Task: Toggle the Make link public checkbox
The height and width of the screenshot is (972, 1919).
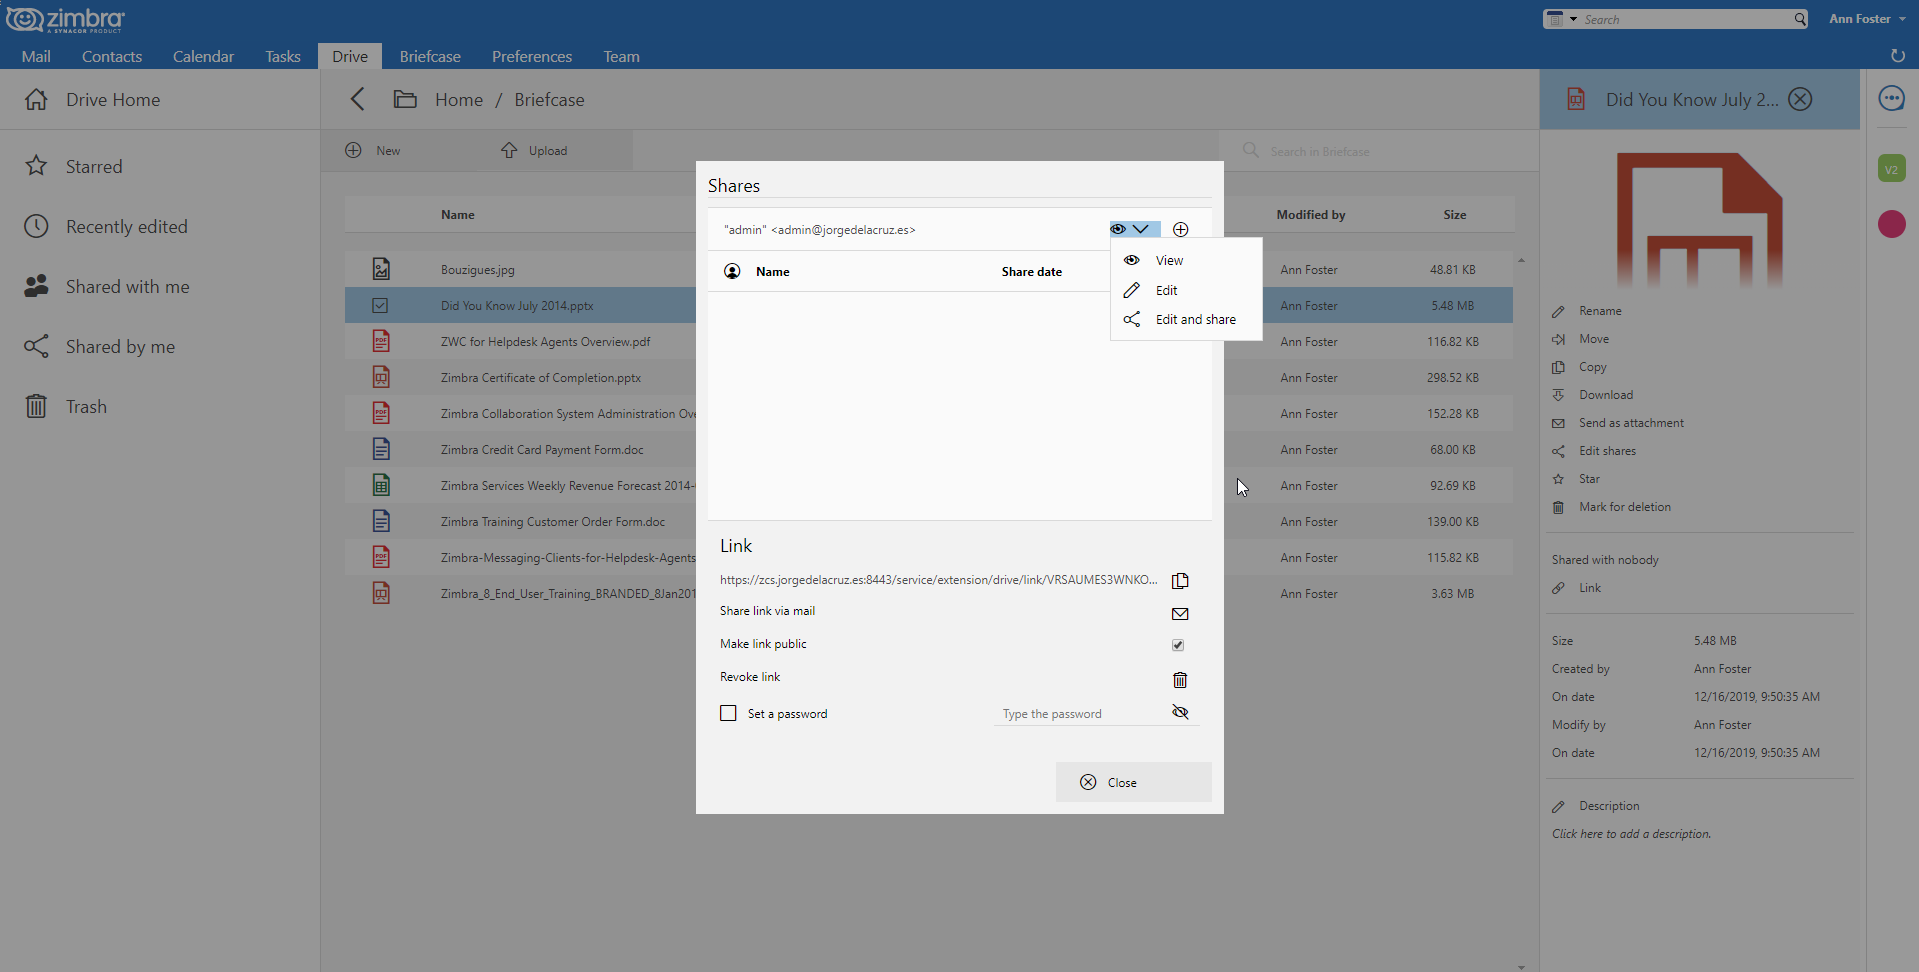Action: click(1178, 645)
